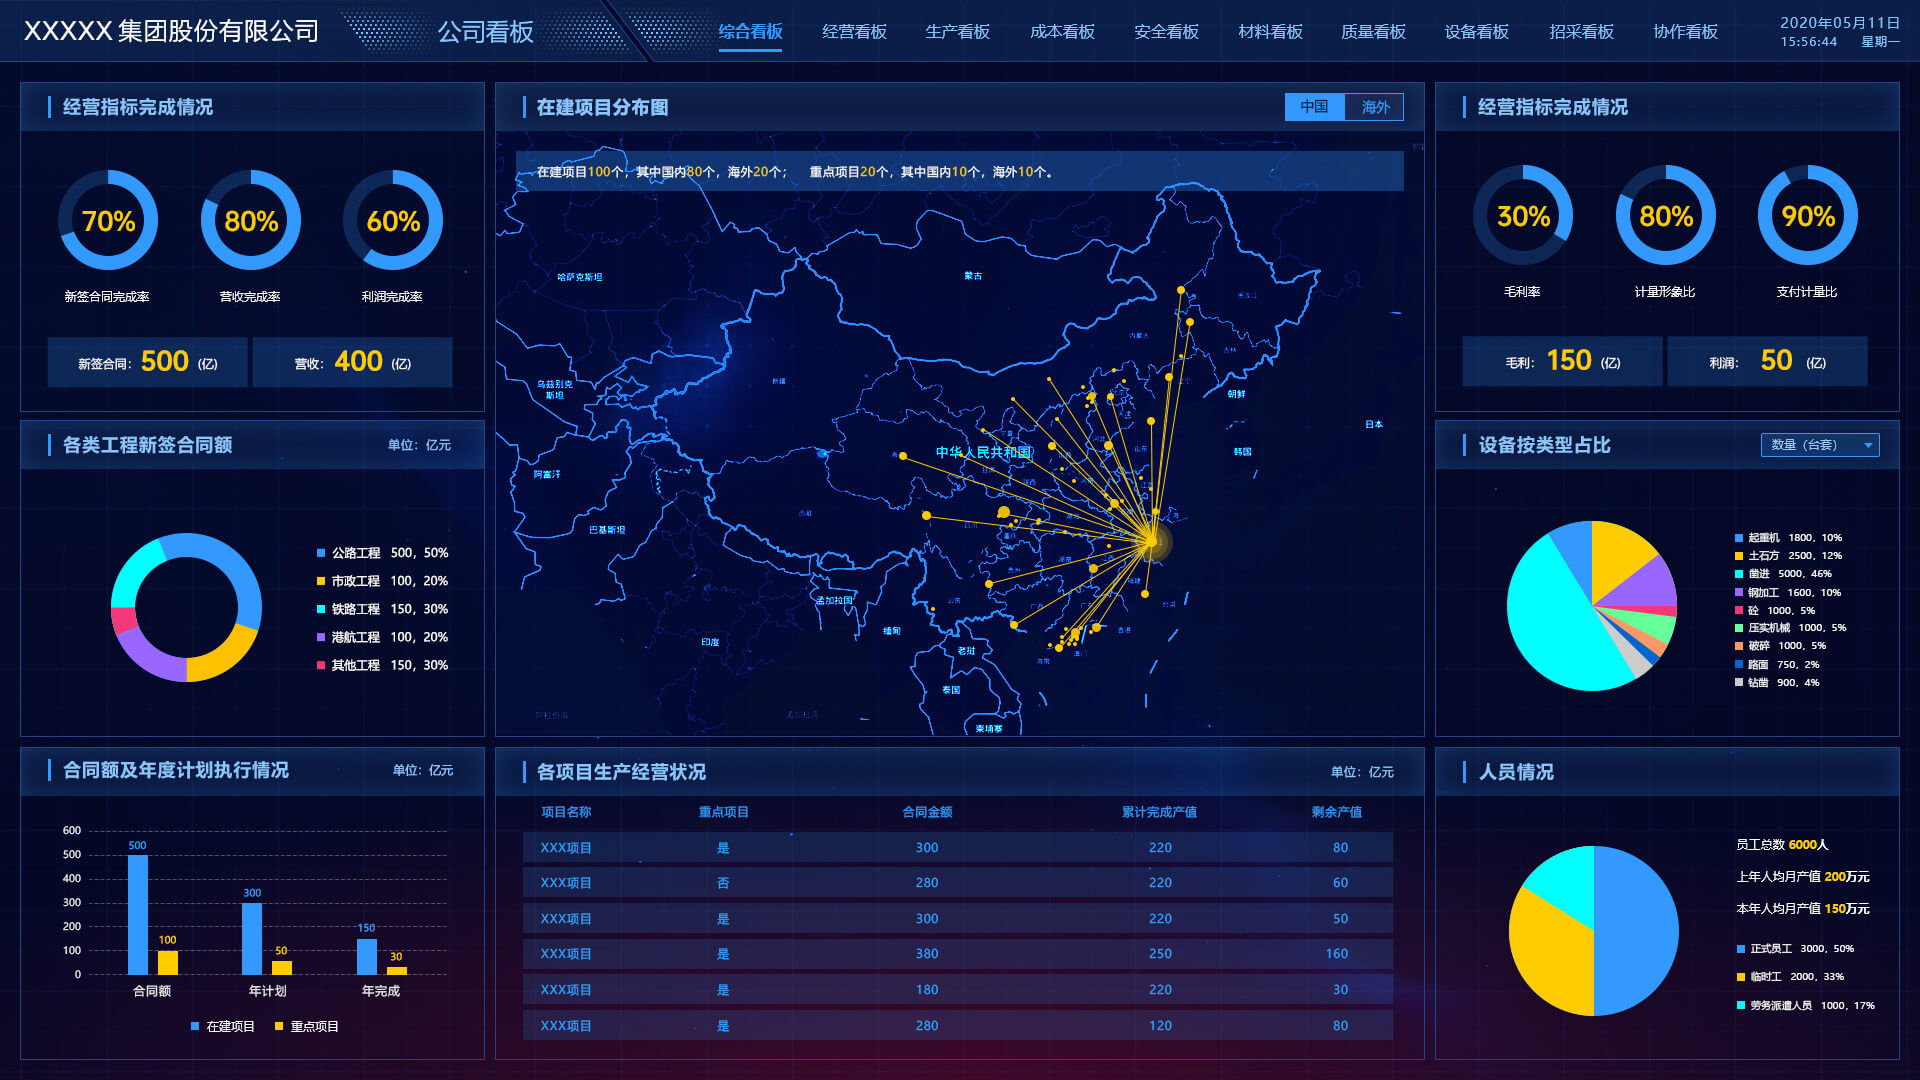Viewport: 1920px width, 1080px height.
Task: Click the 500 合同额 blue bar
Action: tap(138, 914)
